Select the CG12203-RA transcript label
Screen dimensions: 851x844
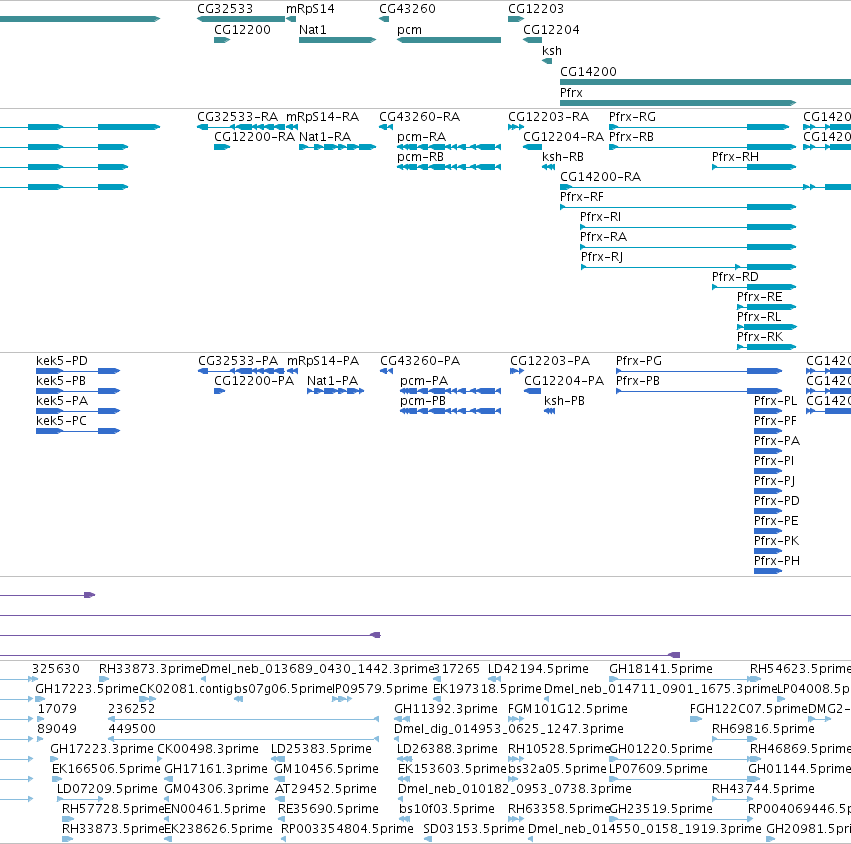coord(548,117)
